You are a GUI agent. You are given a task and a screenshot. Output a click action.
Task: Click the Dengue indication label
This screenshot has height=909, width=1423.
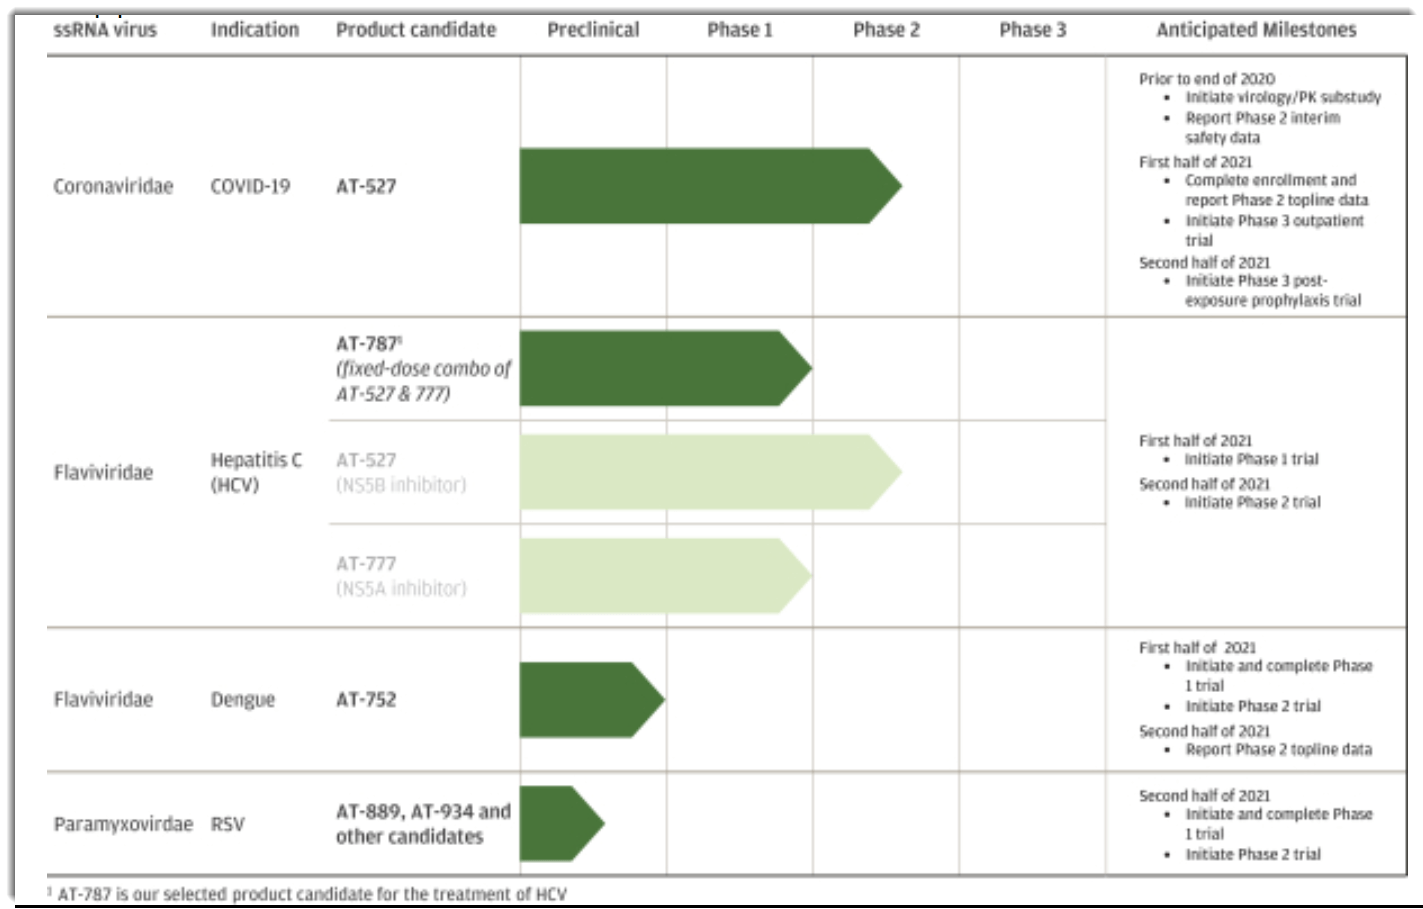(242, 700)
